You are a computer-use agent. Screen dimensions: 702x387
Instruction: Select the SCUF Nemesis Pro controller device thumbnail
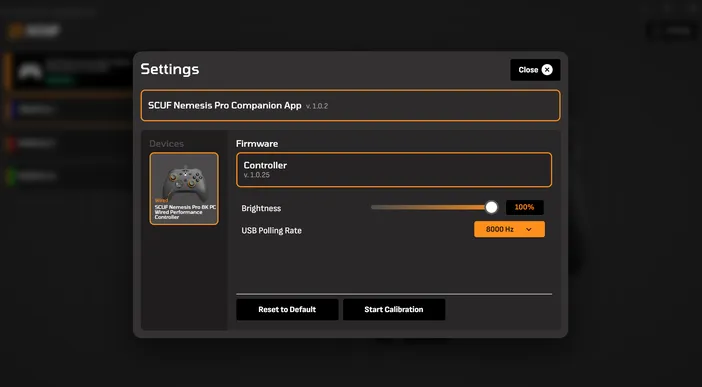click(184, 189)
